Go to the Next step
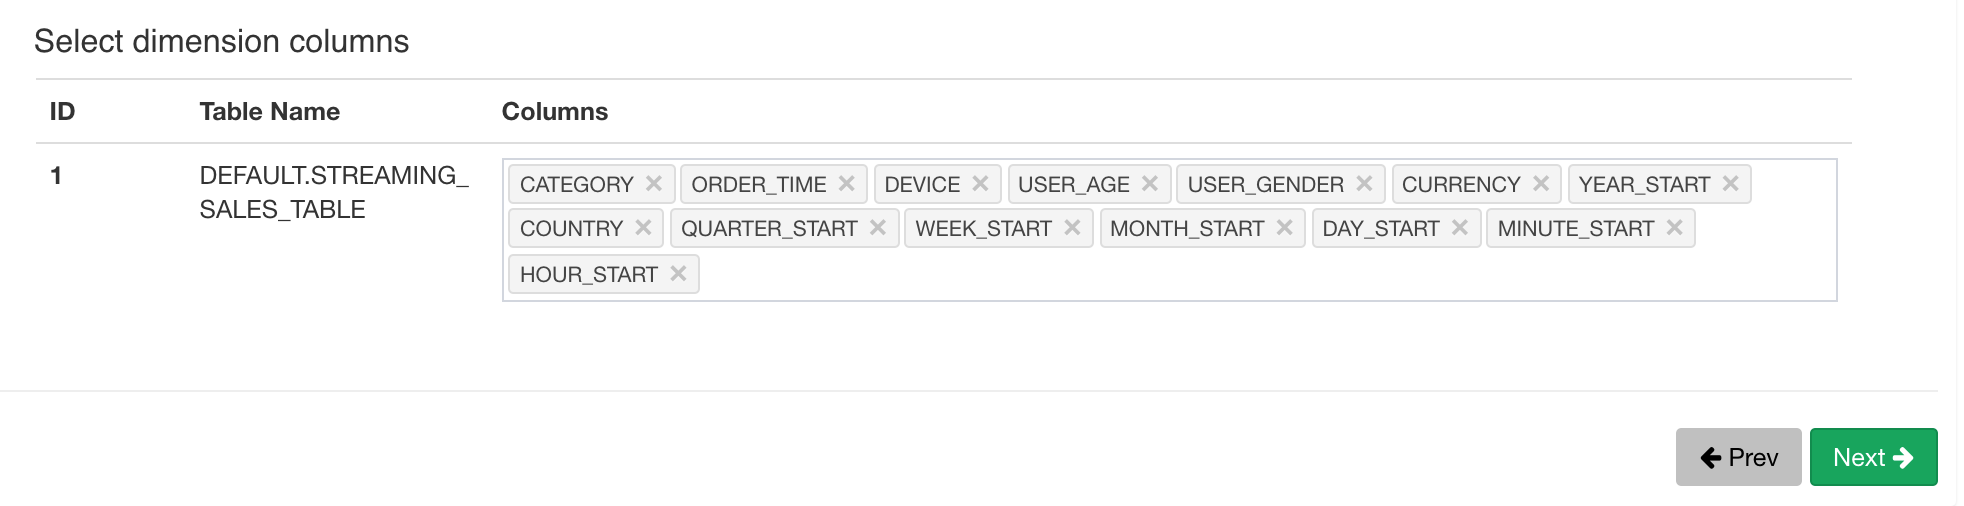Screen dimensions: 1964x506 coord(1873,457)
